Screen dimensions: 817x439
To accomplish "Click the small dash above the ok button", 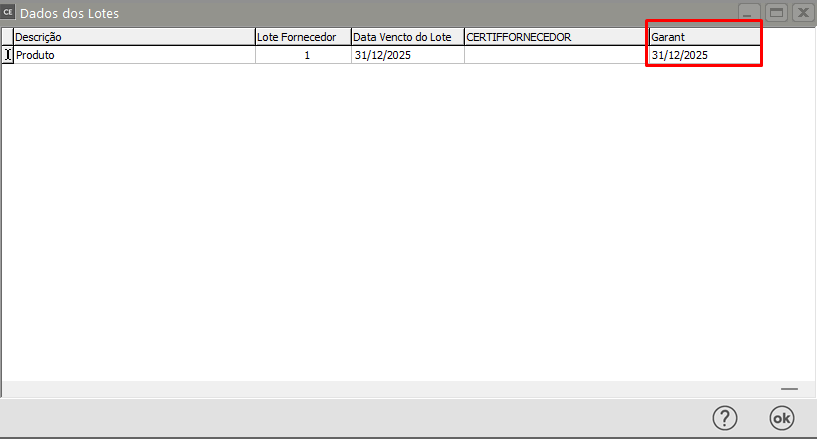I will click(x=789, y=389).
